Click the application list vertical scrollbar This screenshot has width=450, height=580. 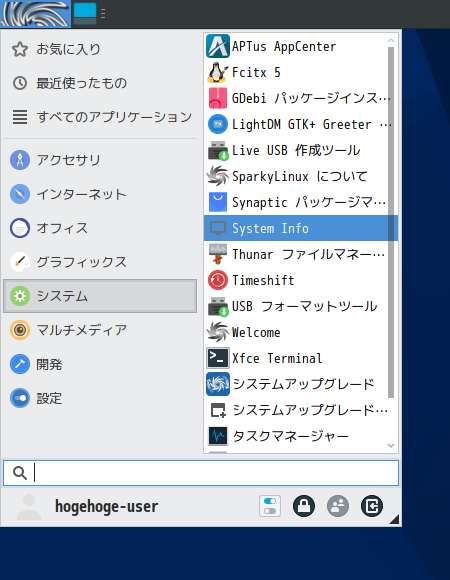tap(391, 222)
